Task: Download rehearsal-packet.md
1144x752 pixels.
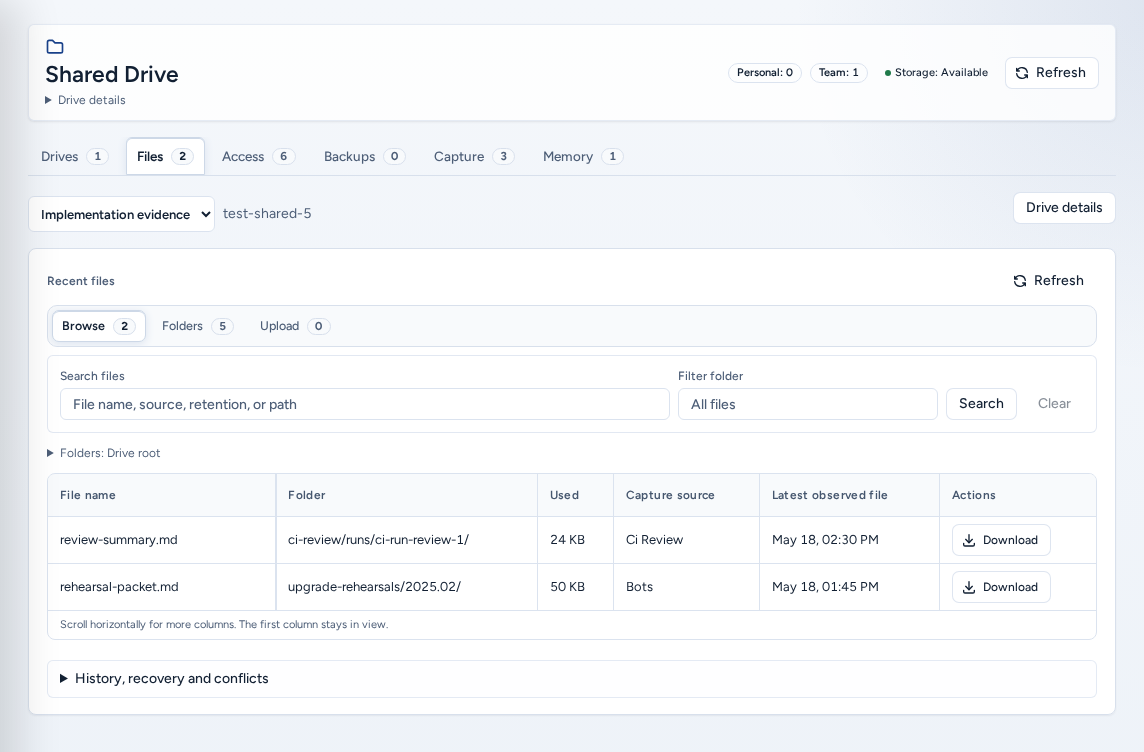Action: [x=1001, y=587]
